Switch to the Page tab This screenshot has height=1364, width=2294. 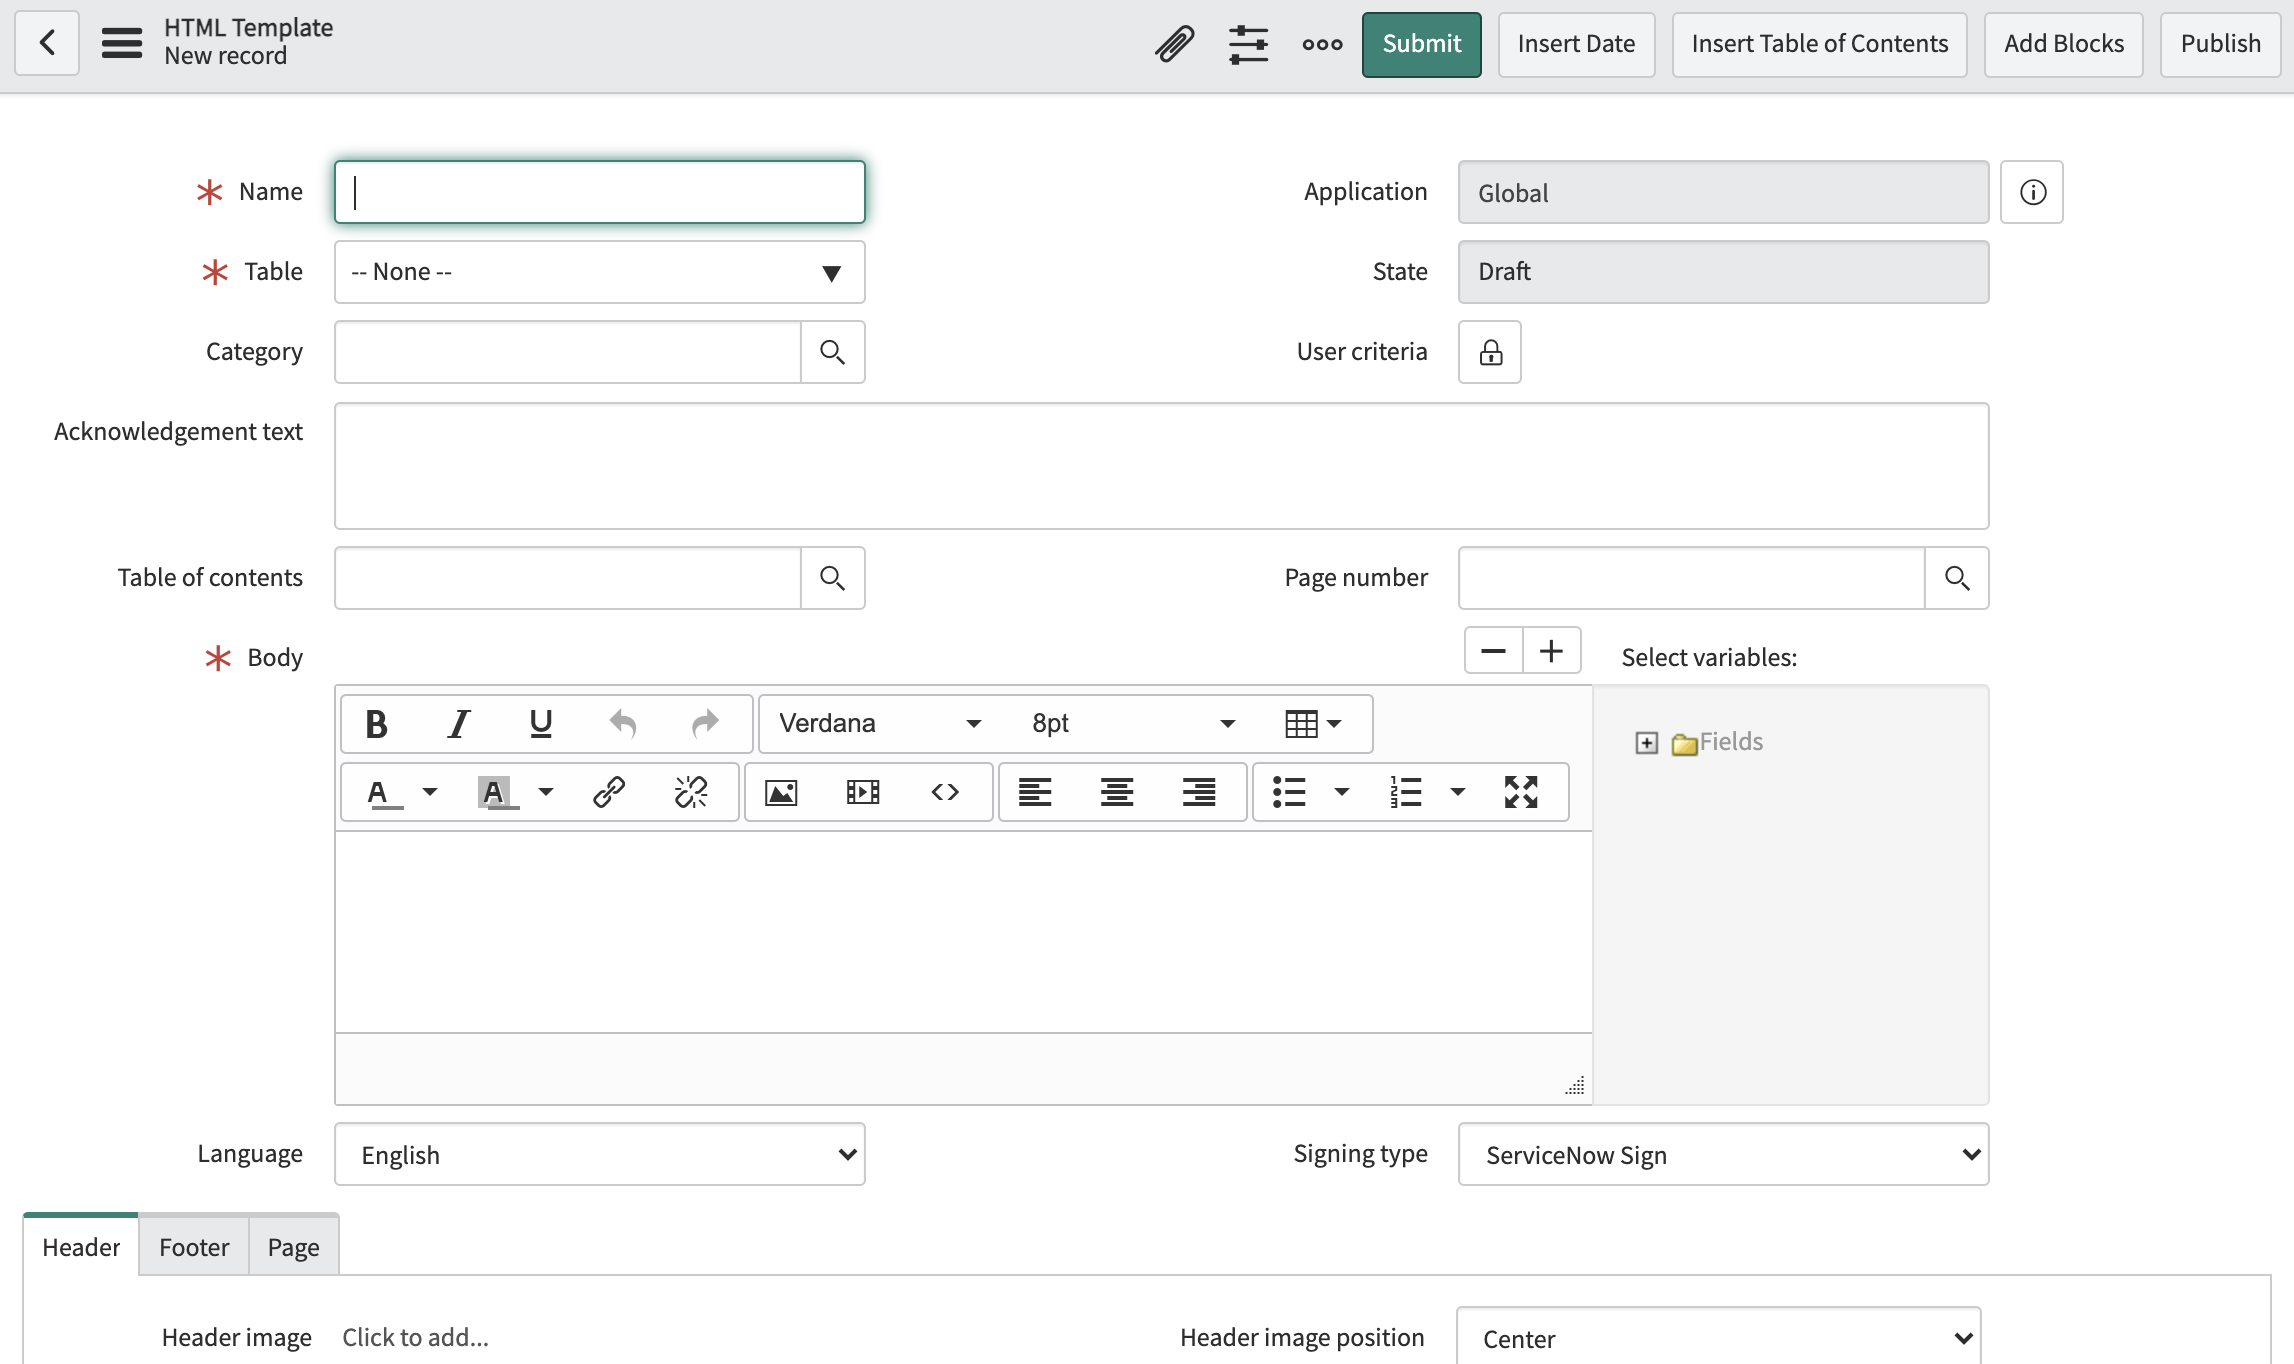point(293,1247)
